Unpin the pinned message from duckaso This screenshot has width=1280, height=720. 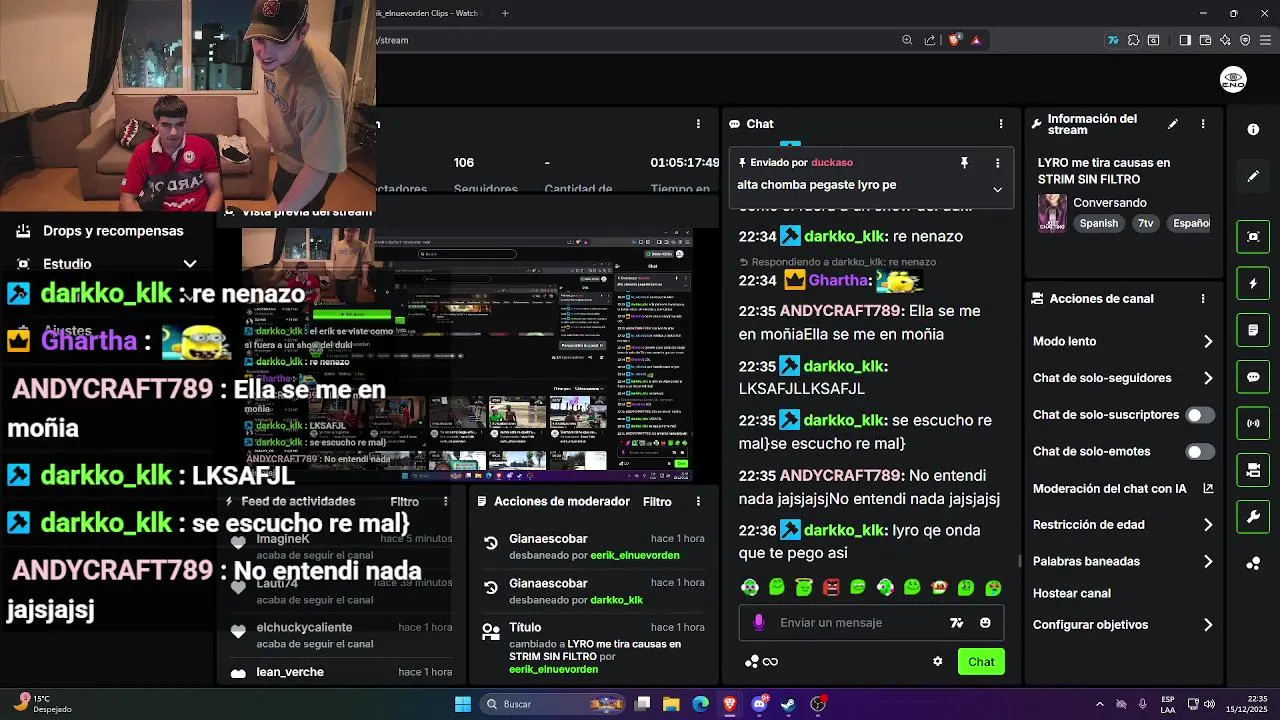(x=964, y=163)
